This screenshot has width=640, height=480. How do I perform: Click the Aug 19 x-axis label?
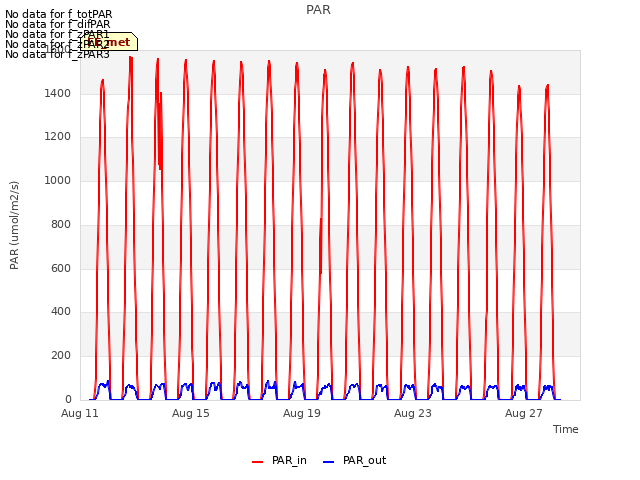pyautogui.click(x=302, y=413)
